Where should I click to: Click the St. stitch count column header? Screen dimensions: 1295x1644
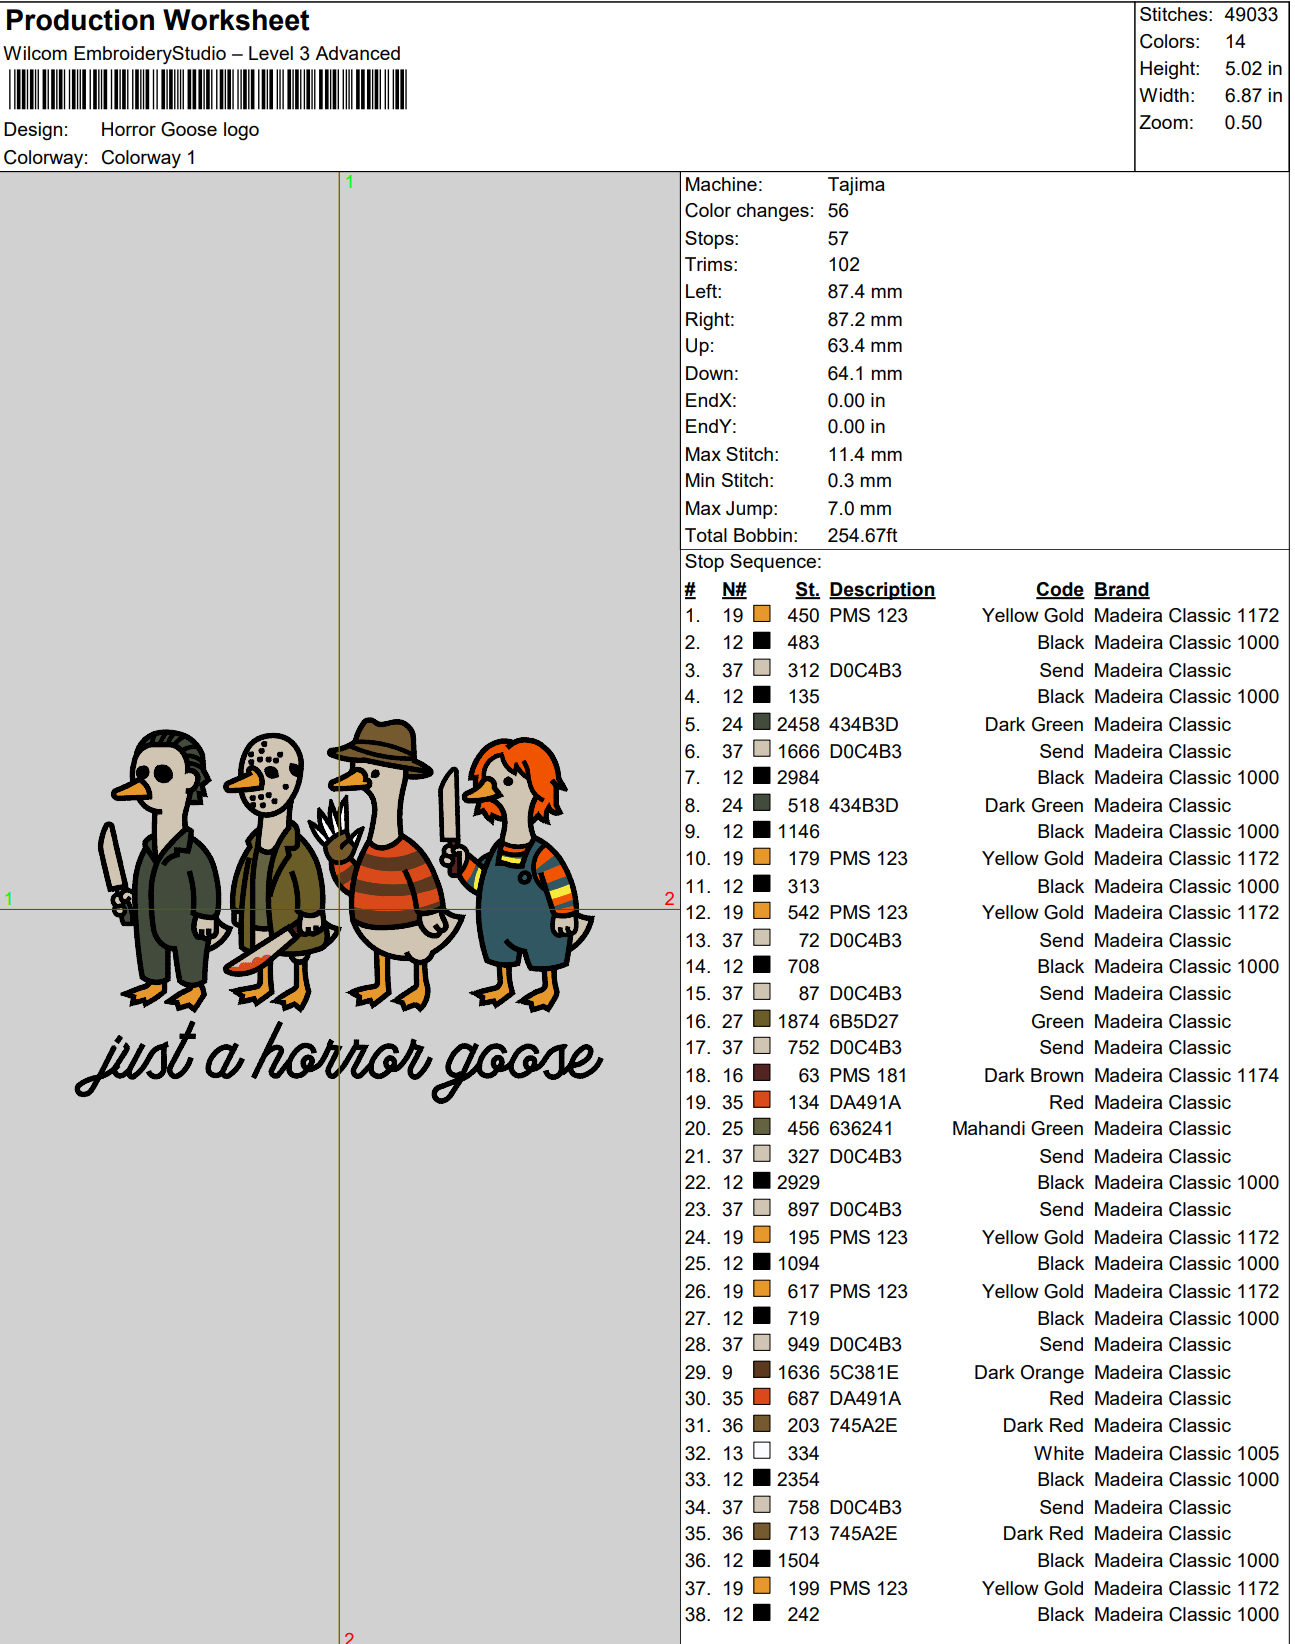(x=807, y=590)
